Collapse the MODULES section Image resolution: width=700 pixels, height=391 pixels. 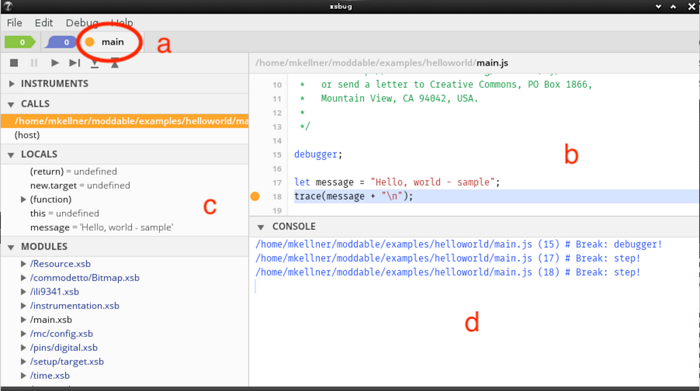[x=11, y=247]
